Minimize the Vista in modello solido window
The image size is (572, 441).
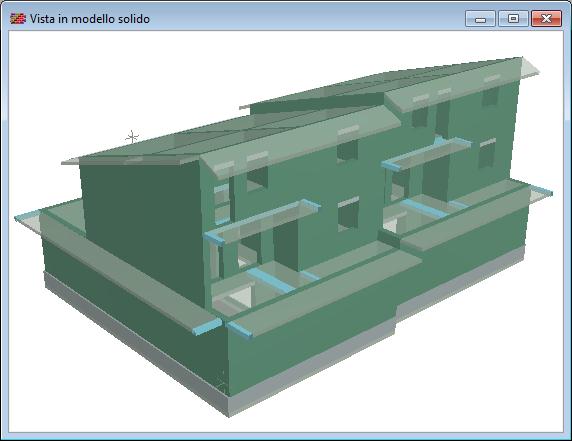pos(480,19)
